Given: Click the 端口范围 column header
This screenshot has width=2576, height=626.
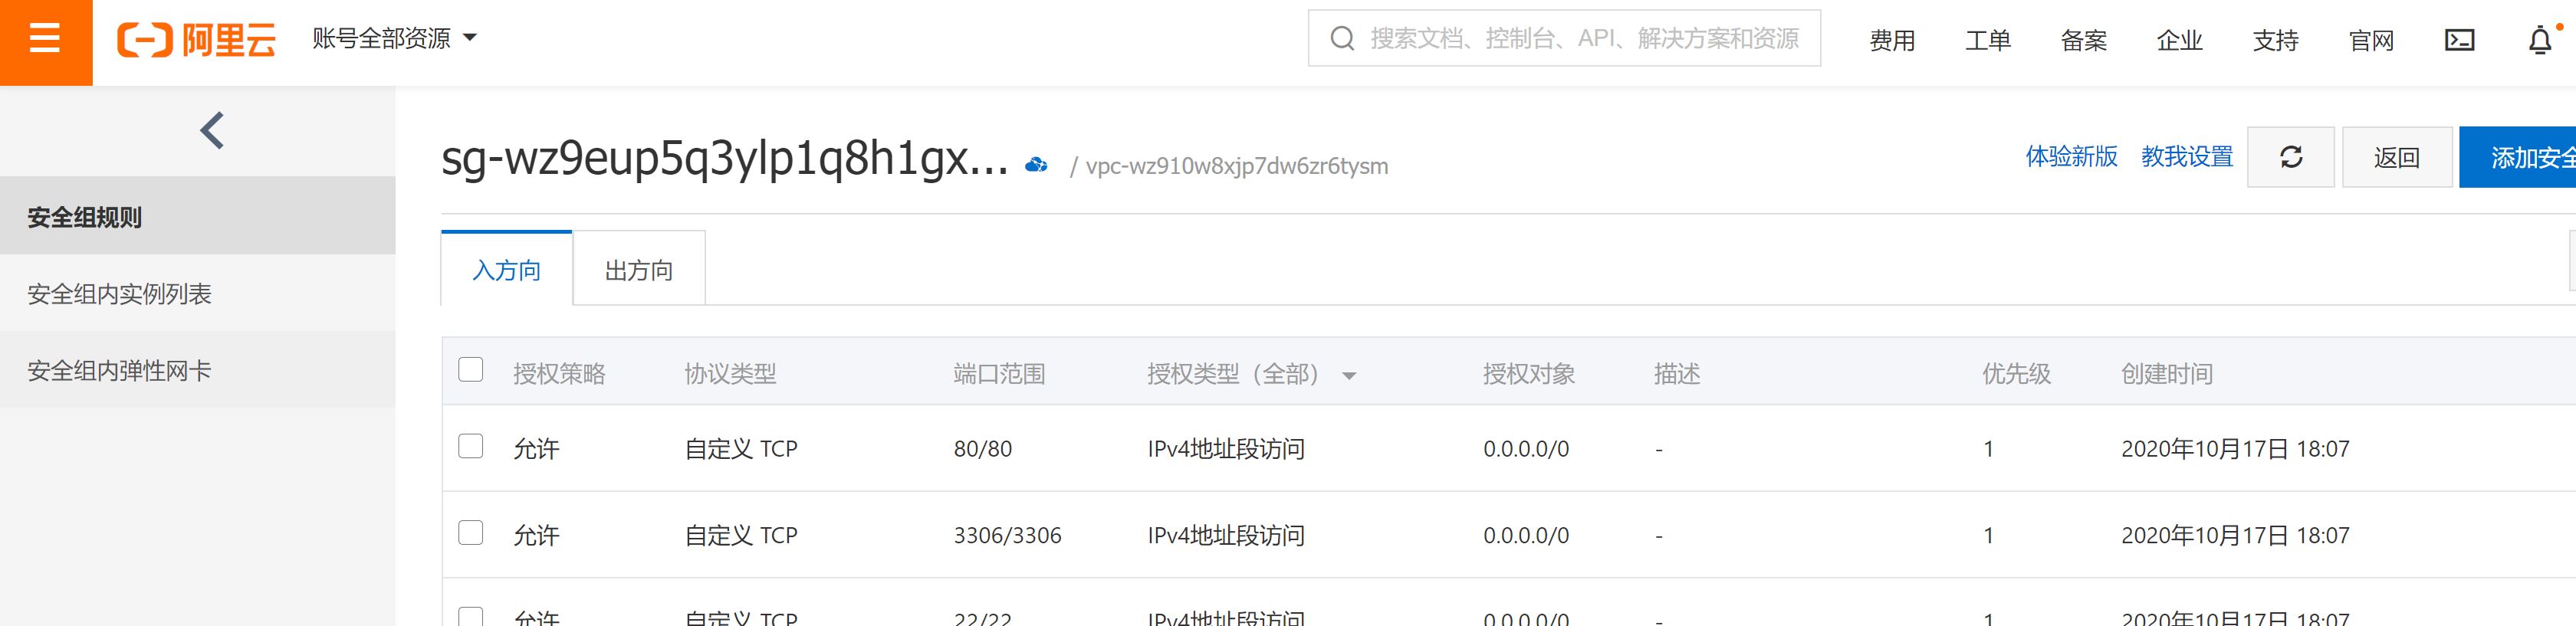Looking at the screenshot, I should (999, 374).
